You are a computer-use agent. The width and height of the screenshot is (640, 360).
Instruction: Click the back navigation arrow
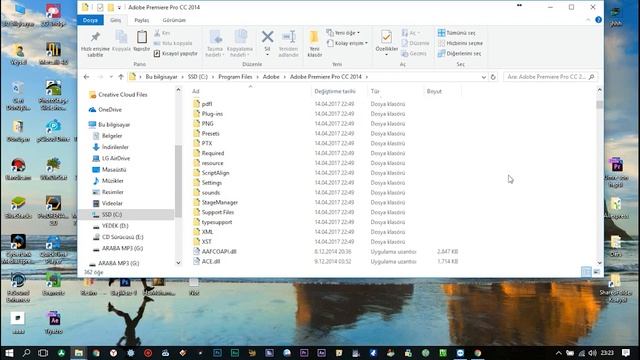click(86, 77)
